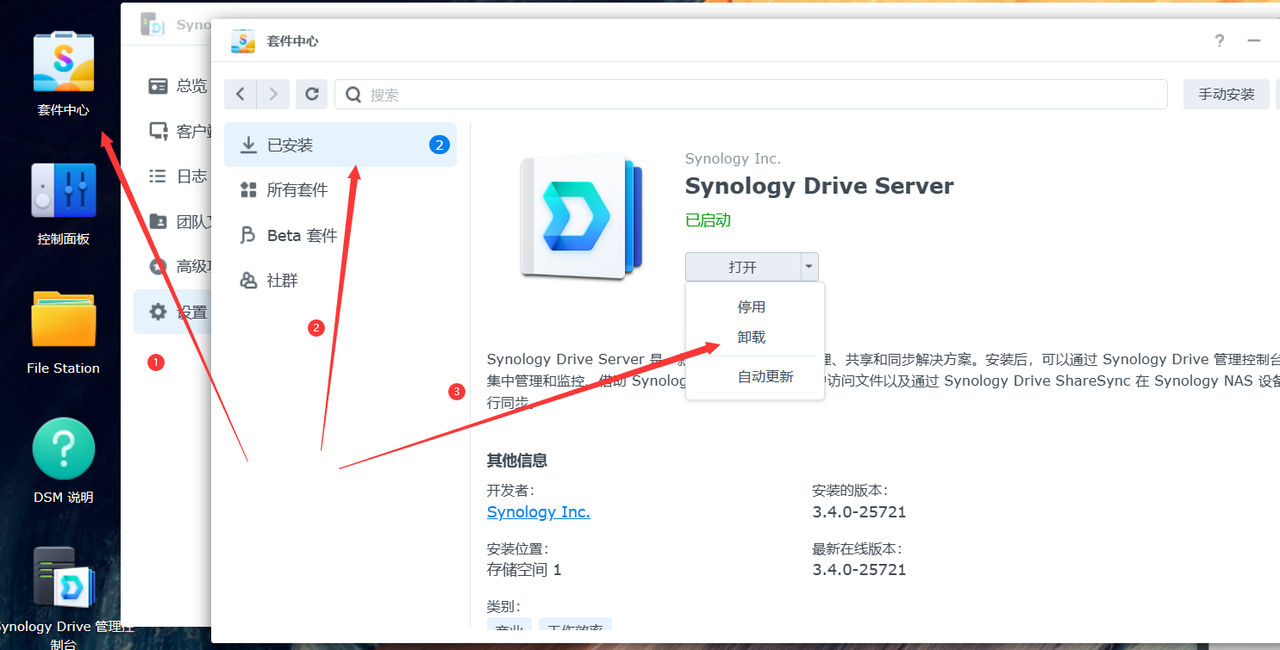1280x650 pixels.
Task: Toggle the dropdown arrow beside 打开
Action: coord(810,267)
